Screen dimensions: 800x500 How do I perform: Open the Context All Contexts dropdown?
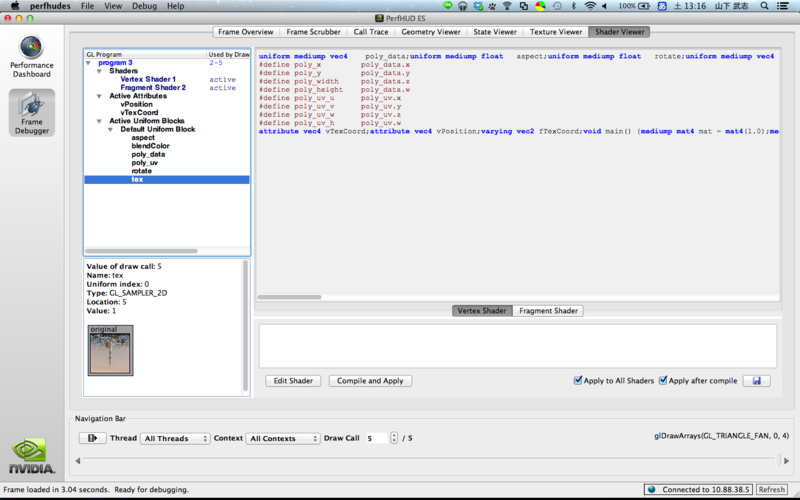tap(283, 438)
